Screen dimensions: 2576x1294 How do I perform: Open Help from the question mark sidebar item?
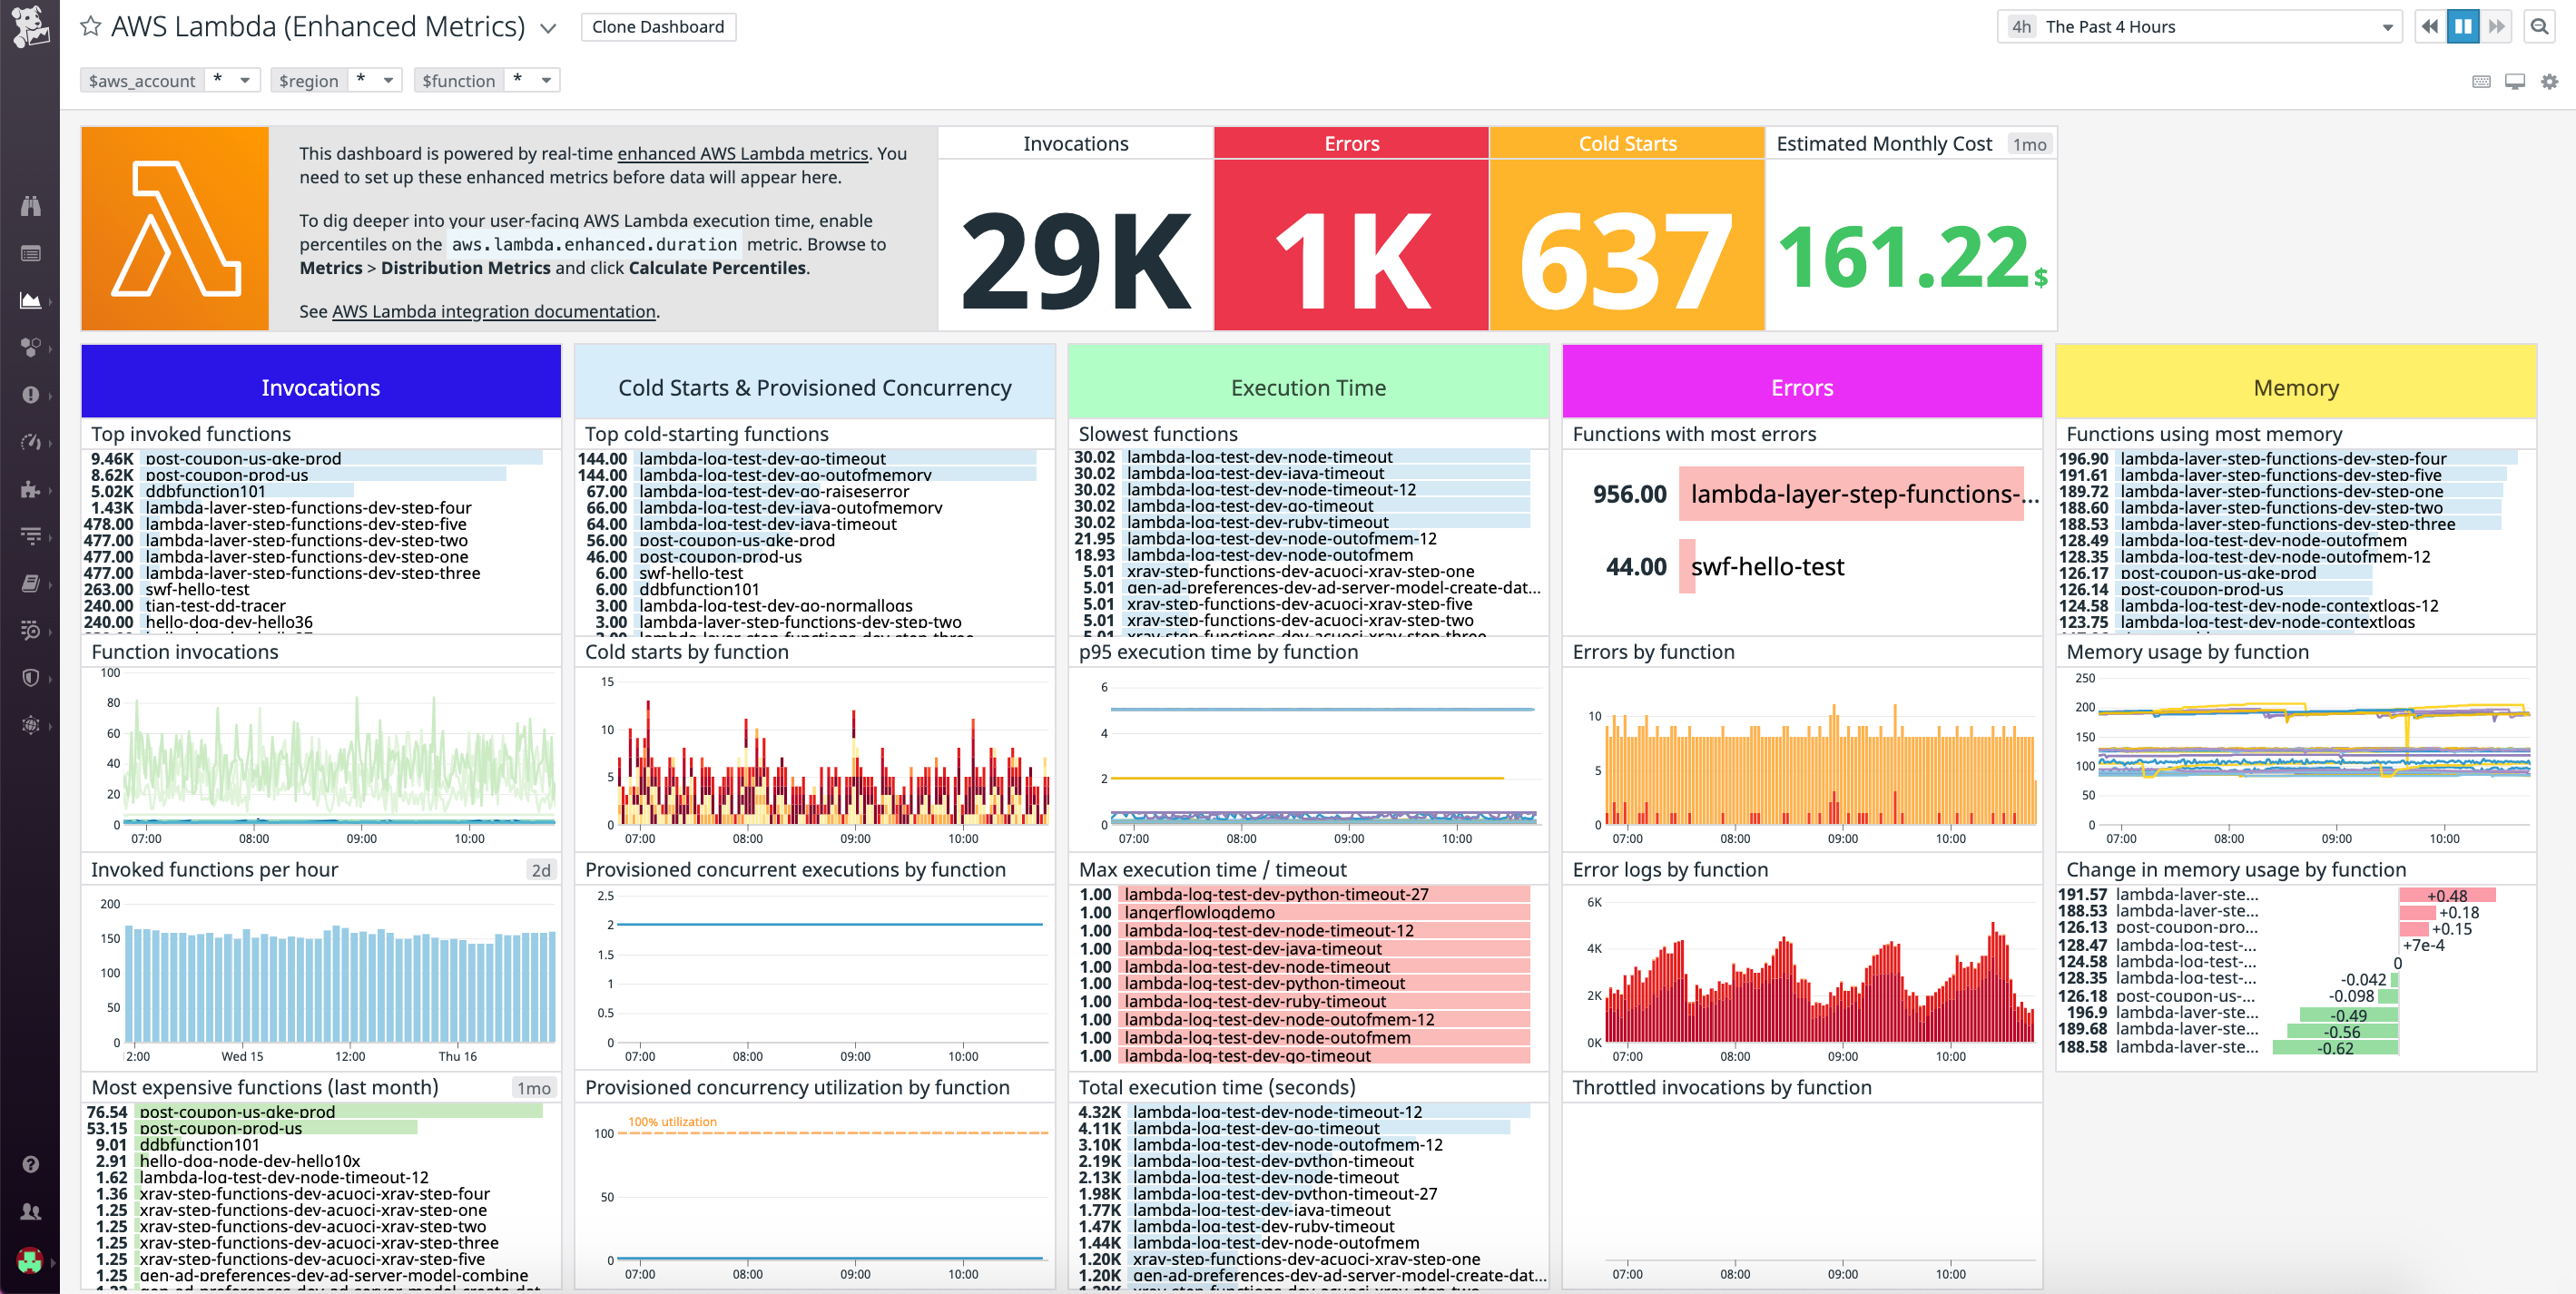pos(30,1164)
